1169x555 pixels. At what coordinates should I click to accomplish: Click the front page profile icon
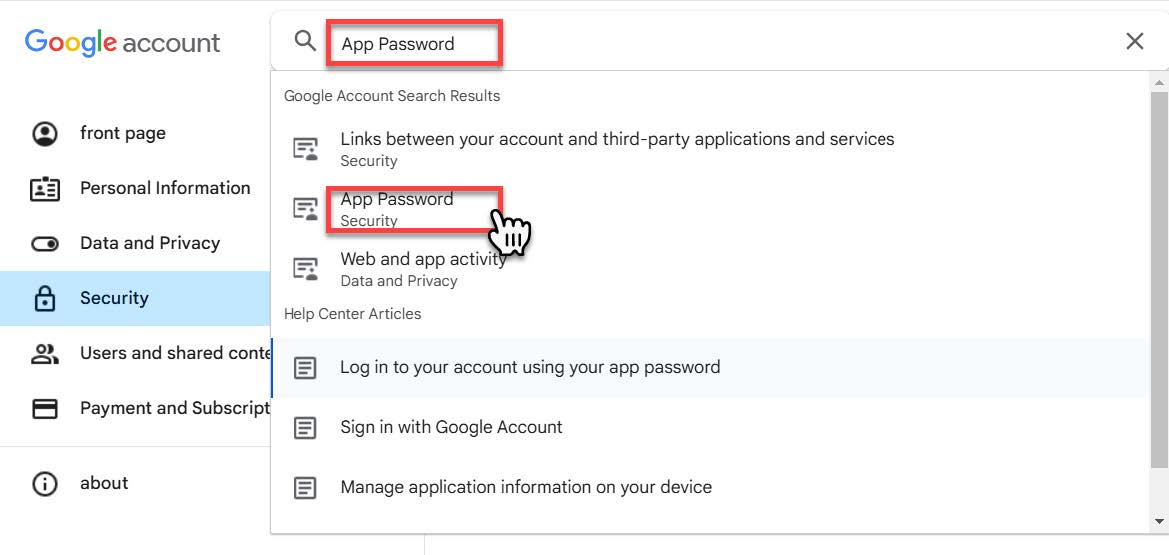[45, 134]
